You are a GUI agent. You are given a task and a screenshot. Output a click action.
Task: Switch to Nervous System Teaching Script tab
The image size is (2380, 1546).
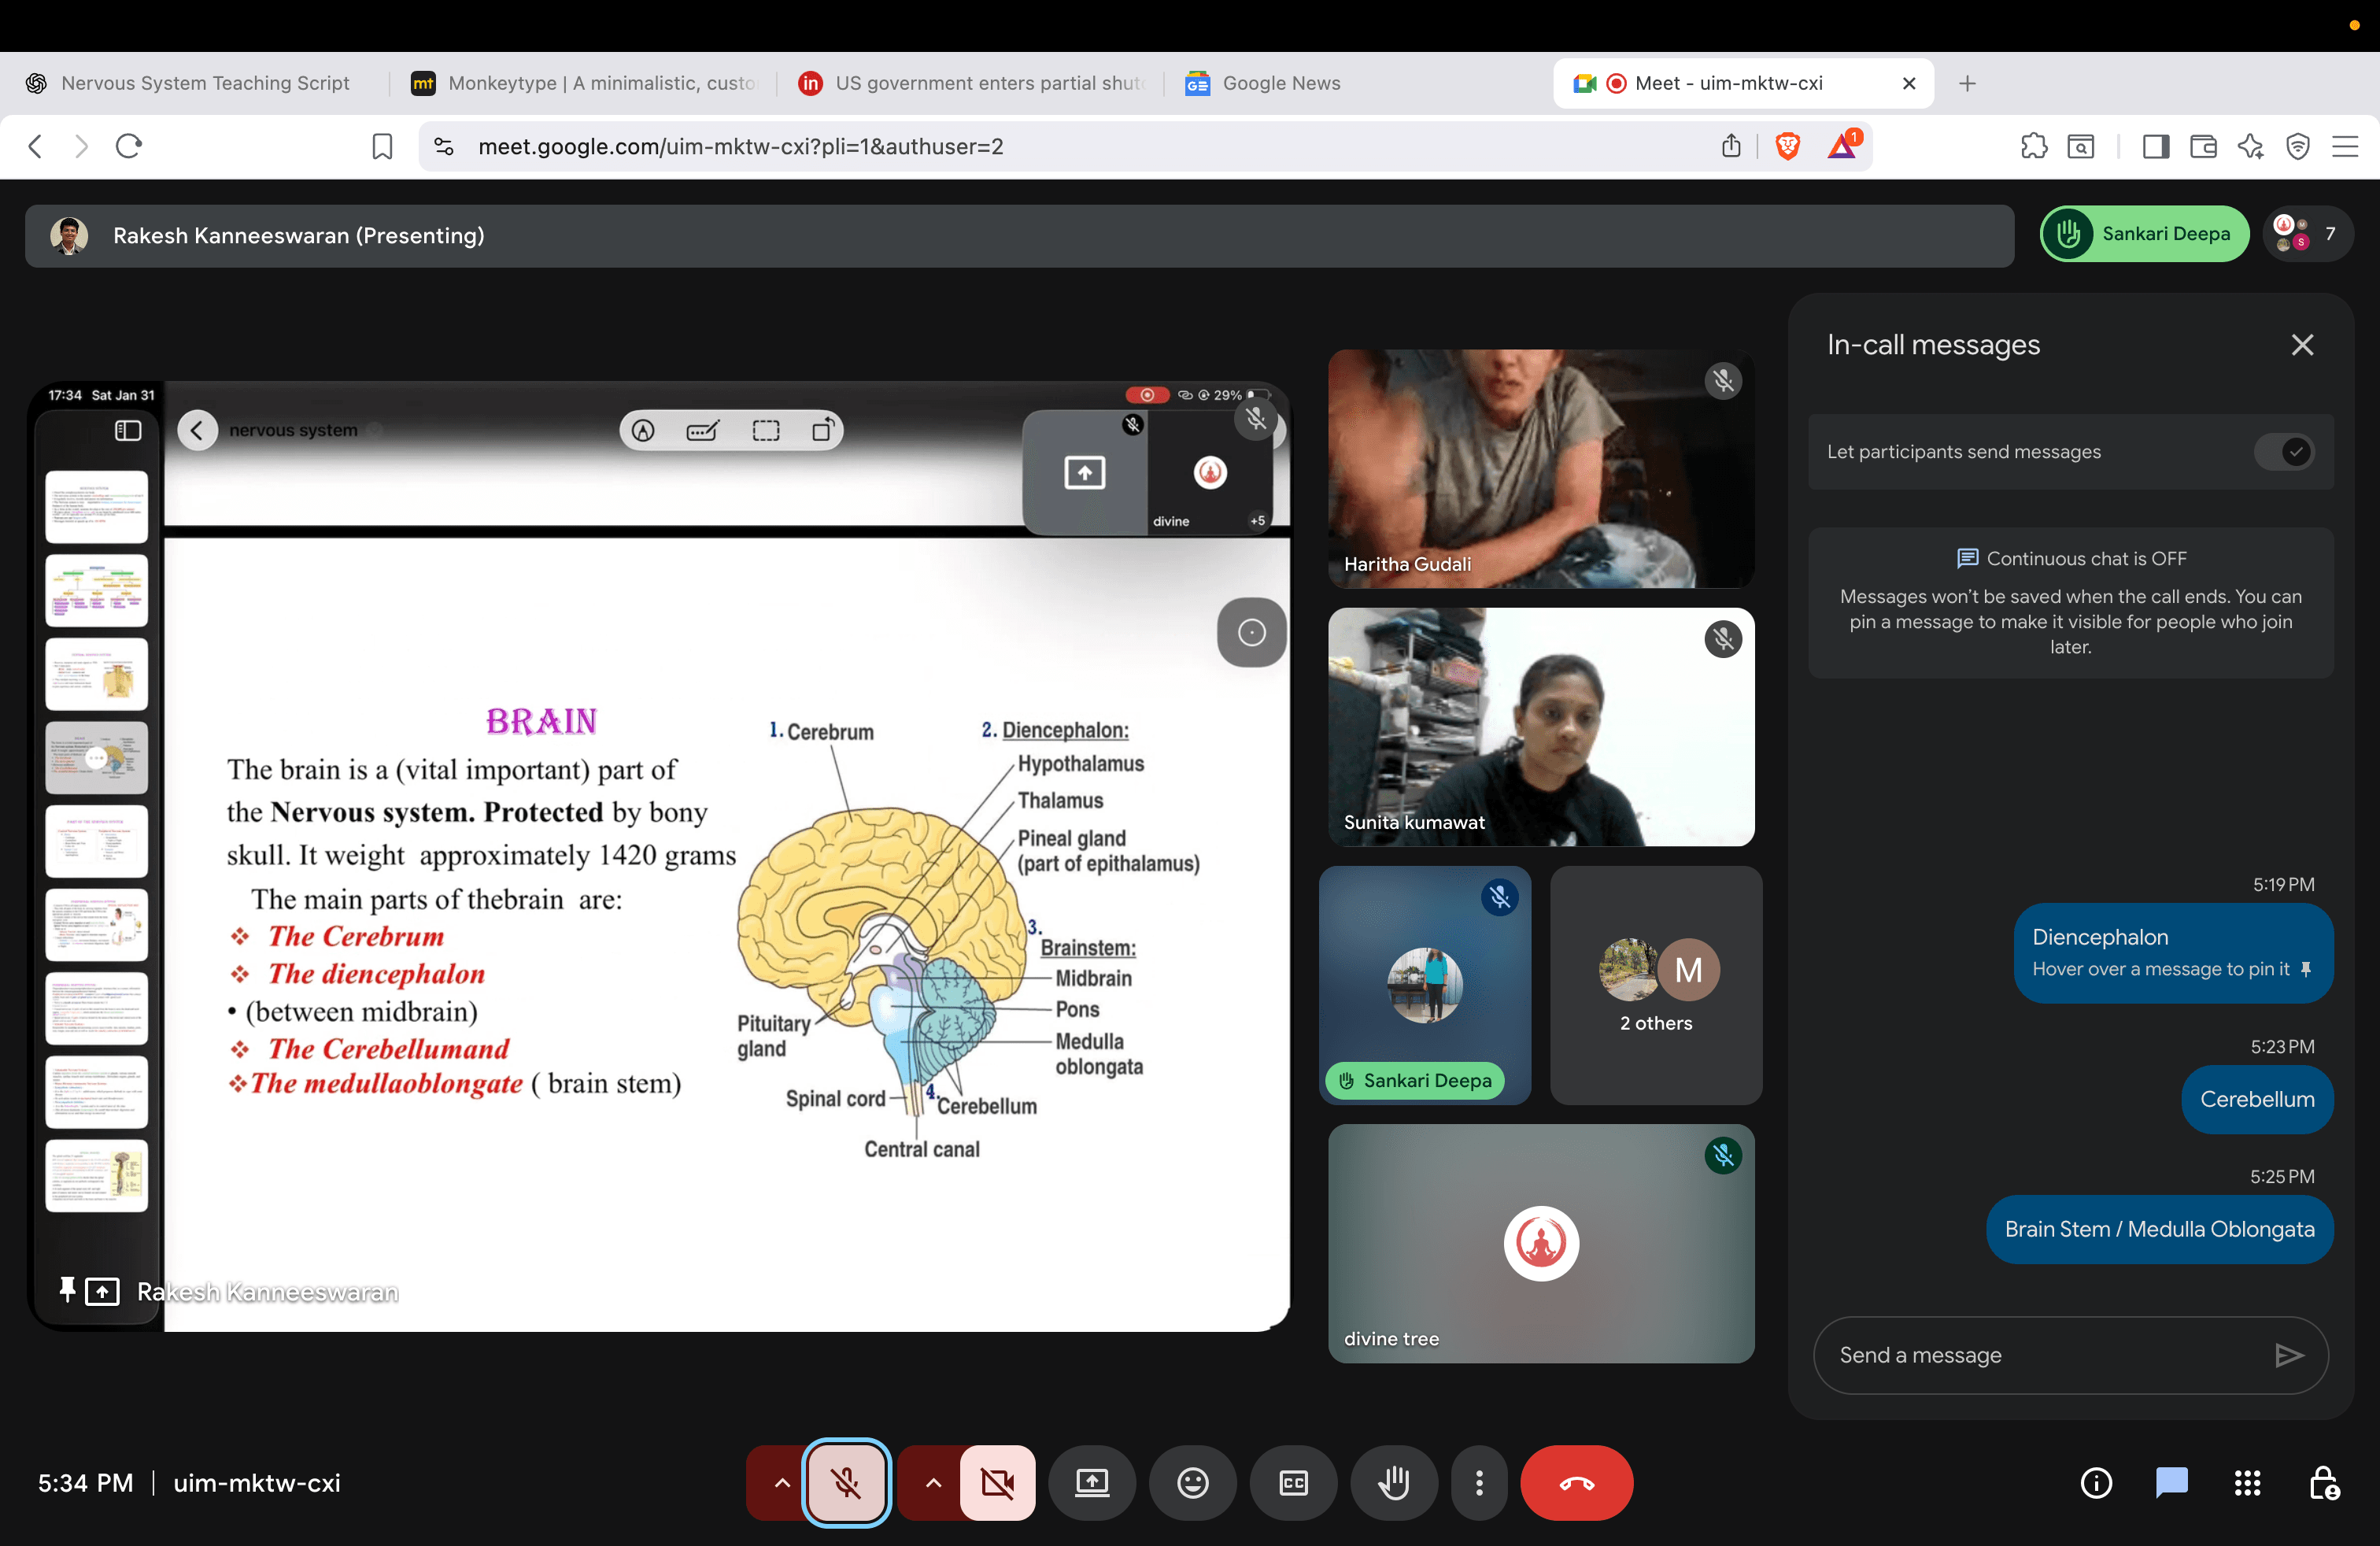click(x=205, y=83)
